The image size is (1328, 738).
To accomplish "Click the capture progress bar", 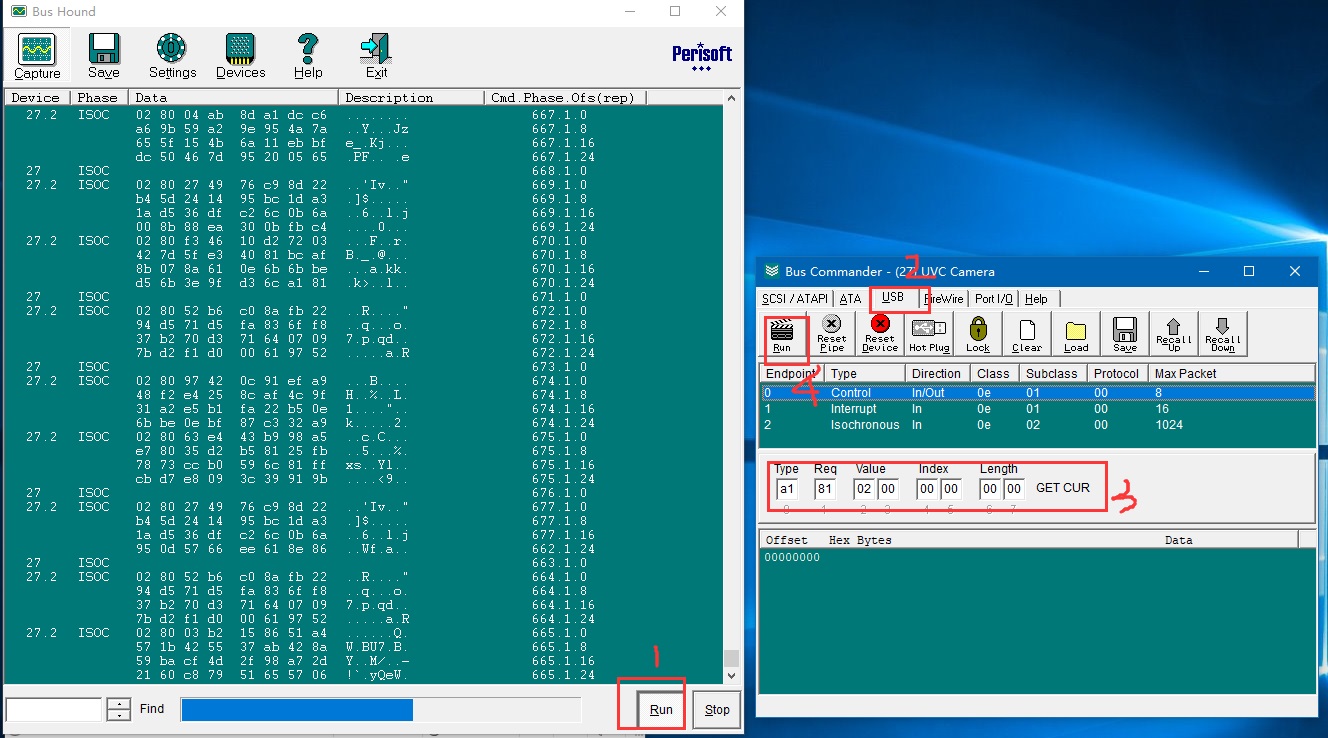I will [x=380, y=709].
